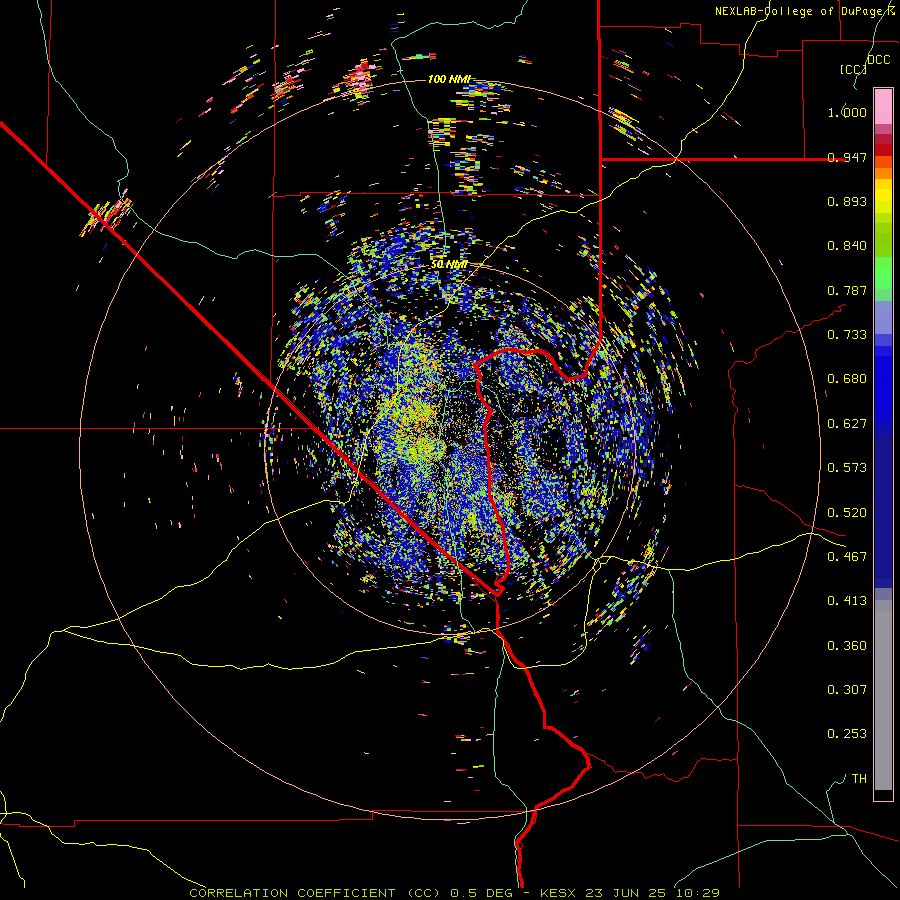Click the 0.627 scale value
The width and height of the screenshot is (900, 900).
[x=847, y=424]
